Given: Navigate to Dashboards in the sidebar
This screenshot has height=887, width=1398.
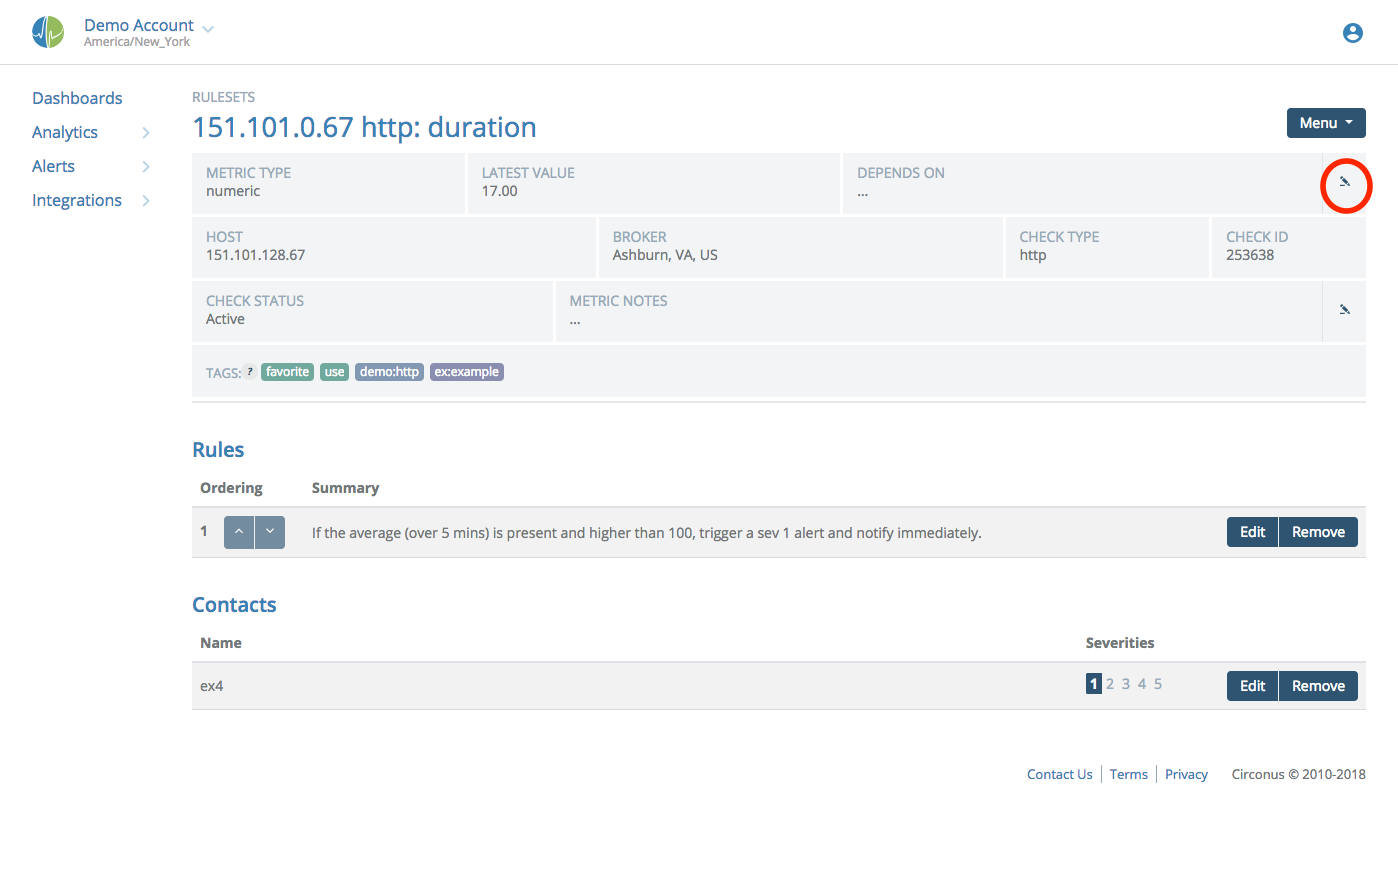Looking at the screenshot, I should [77, 97].
